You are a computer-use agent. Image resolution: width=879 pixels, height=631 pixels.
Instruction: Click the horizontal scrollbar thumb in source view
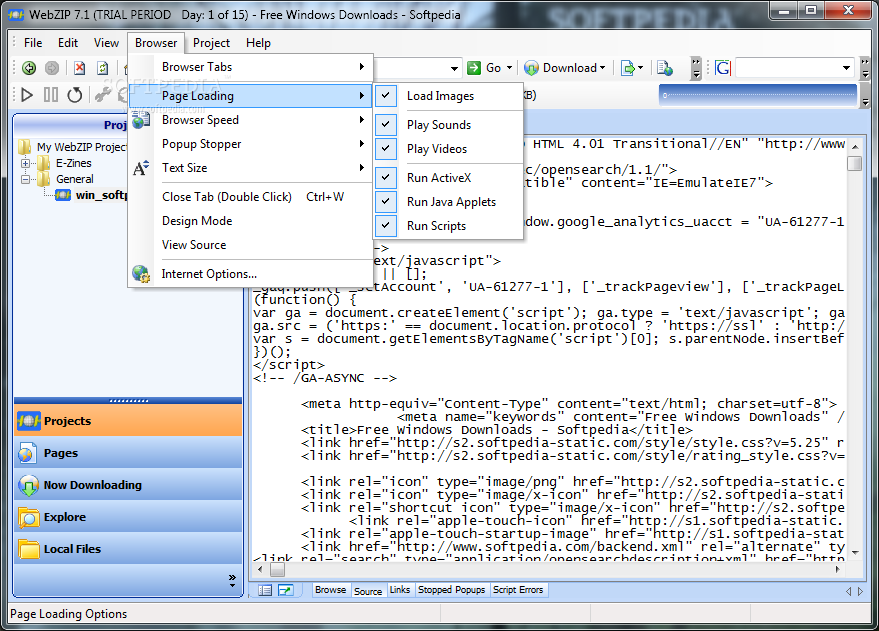point(277,570)
